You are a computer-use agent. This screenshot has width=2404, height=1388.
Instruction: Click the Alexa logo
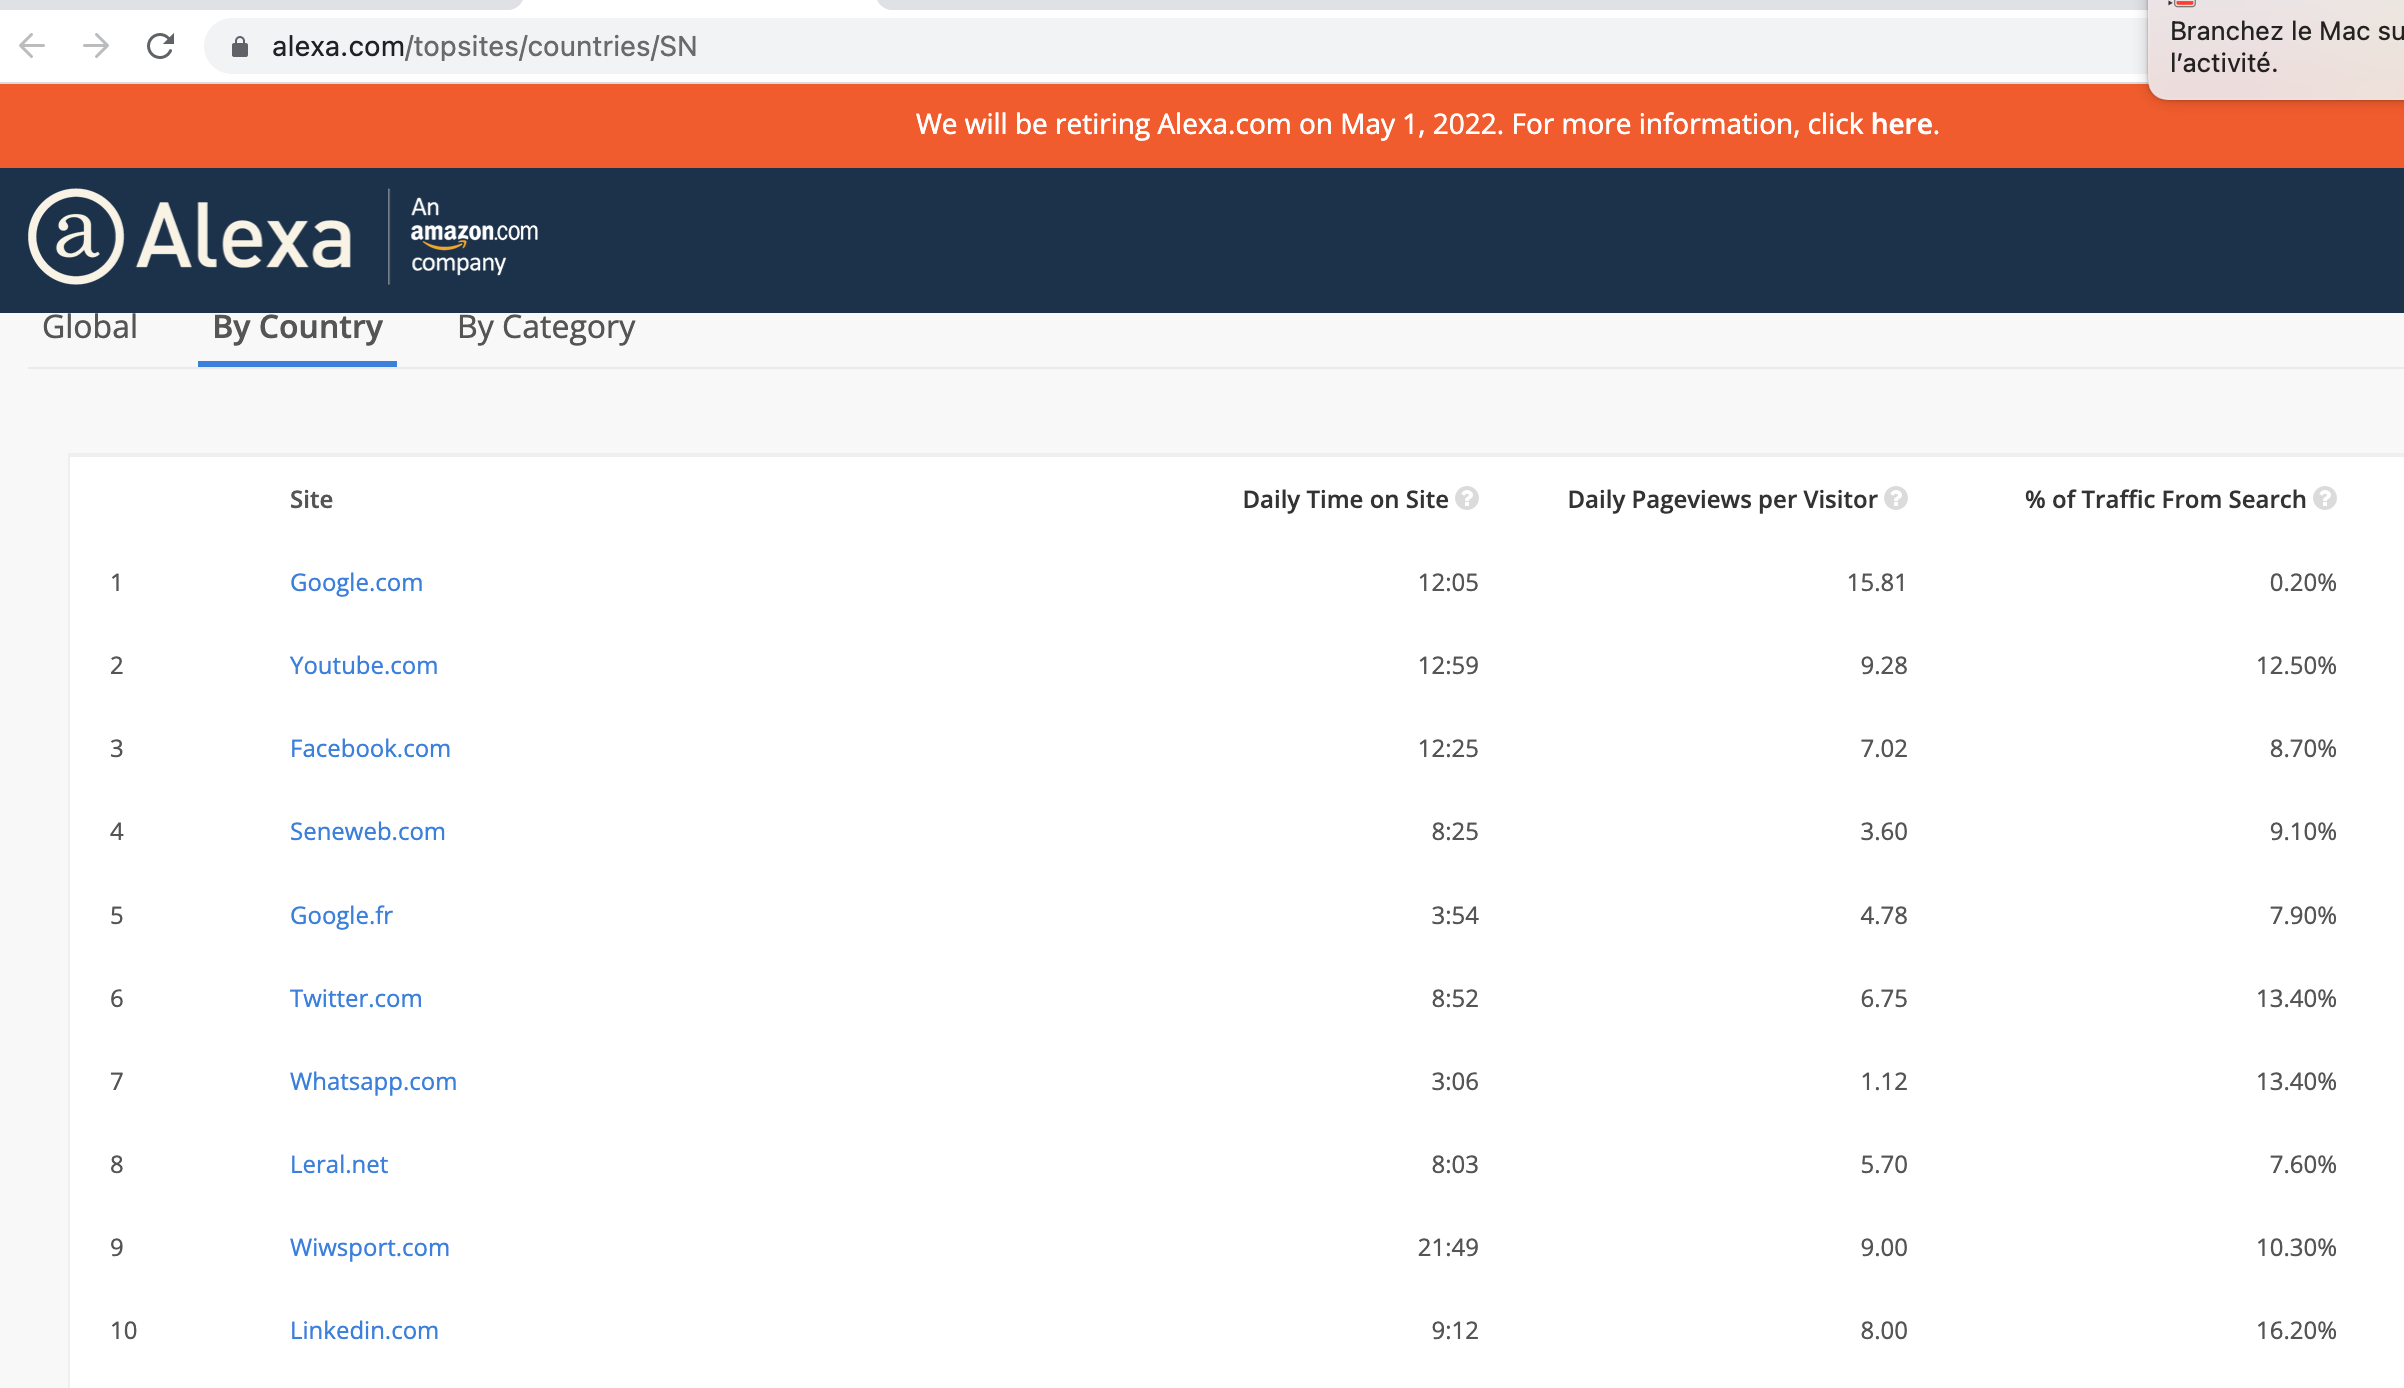[190, 237]
